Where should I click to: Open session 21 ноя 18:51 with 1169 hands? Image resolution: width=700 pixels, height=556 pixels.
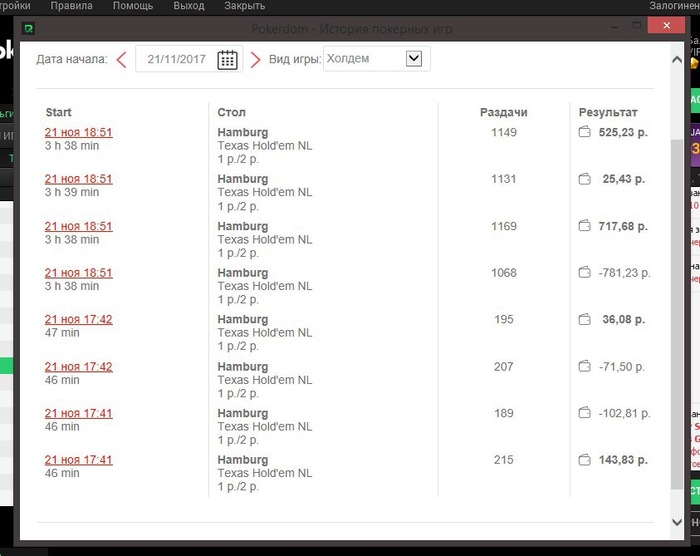(x=79, y=226)
